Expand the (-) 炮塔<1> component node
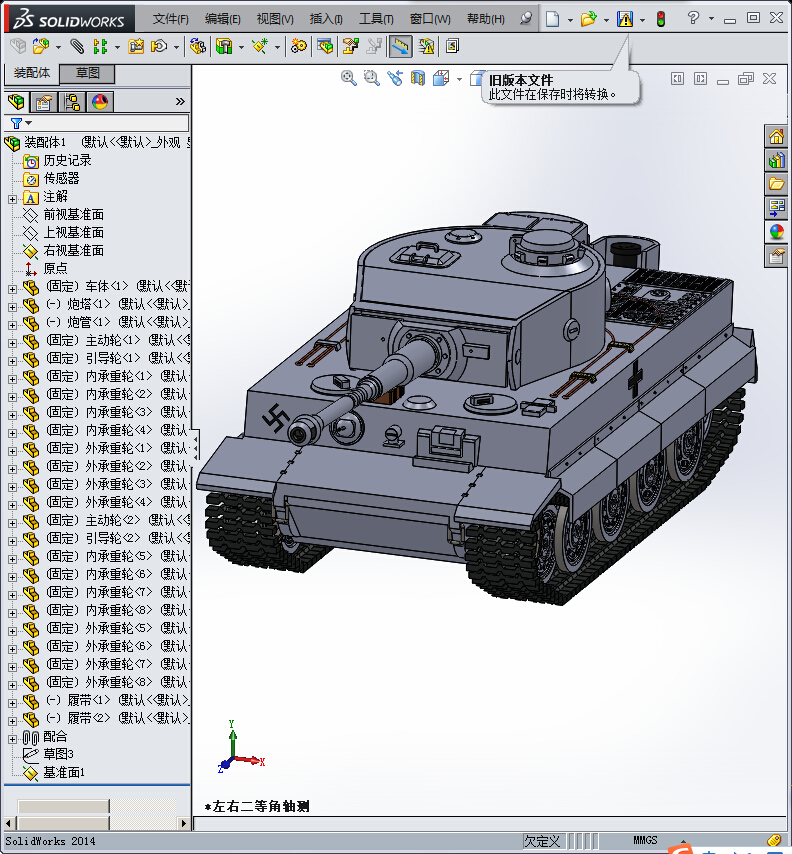792x854 pixels. click(x=12, y=307)
